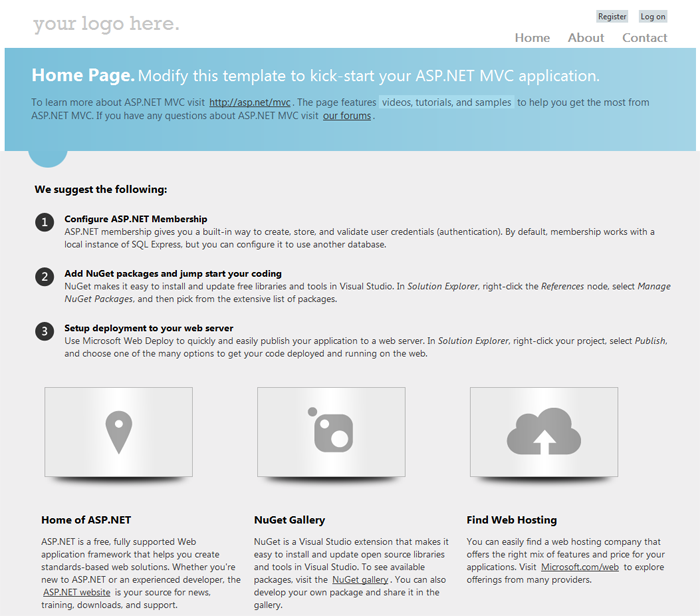
Task: Click the 'your logo here.' title
Action: tap(106, 24)
